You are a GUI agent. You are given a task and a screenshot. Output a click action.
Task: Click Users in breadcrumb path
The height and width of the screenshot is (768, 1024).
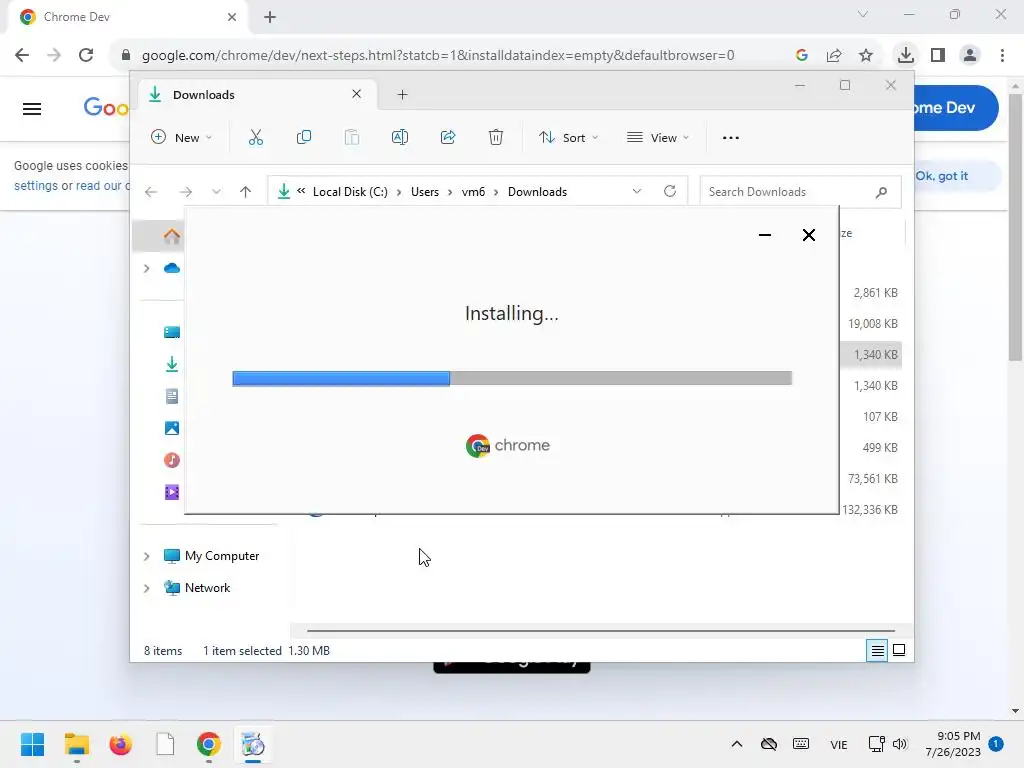424,192
